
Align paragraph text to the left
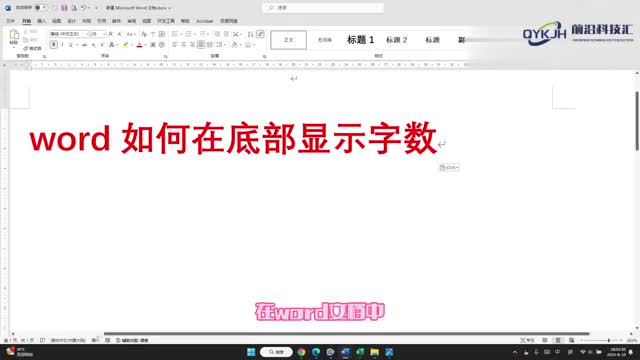pyautogui.click(x=174, y=45)
